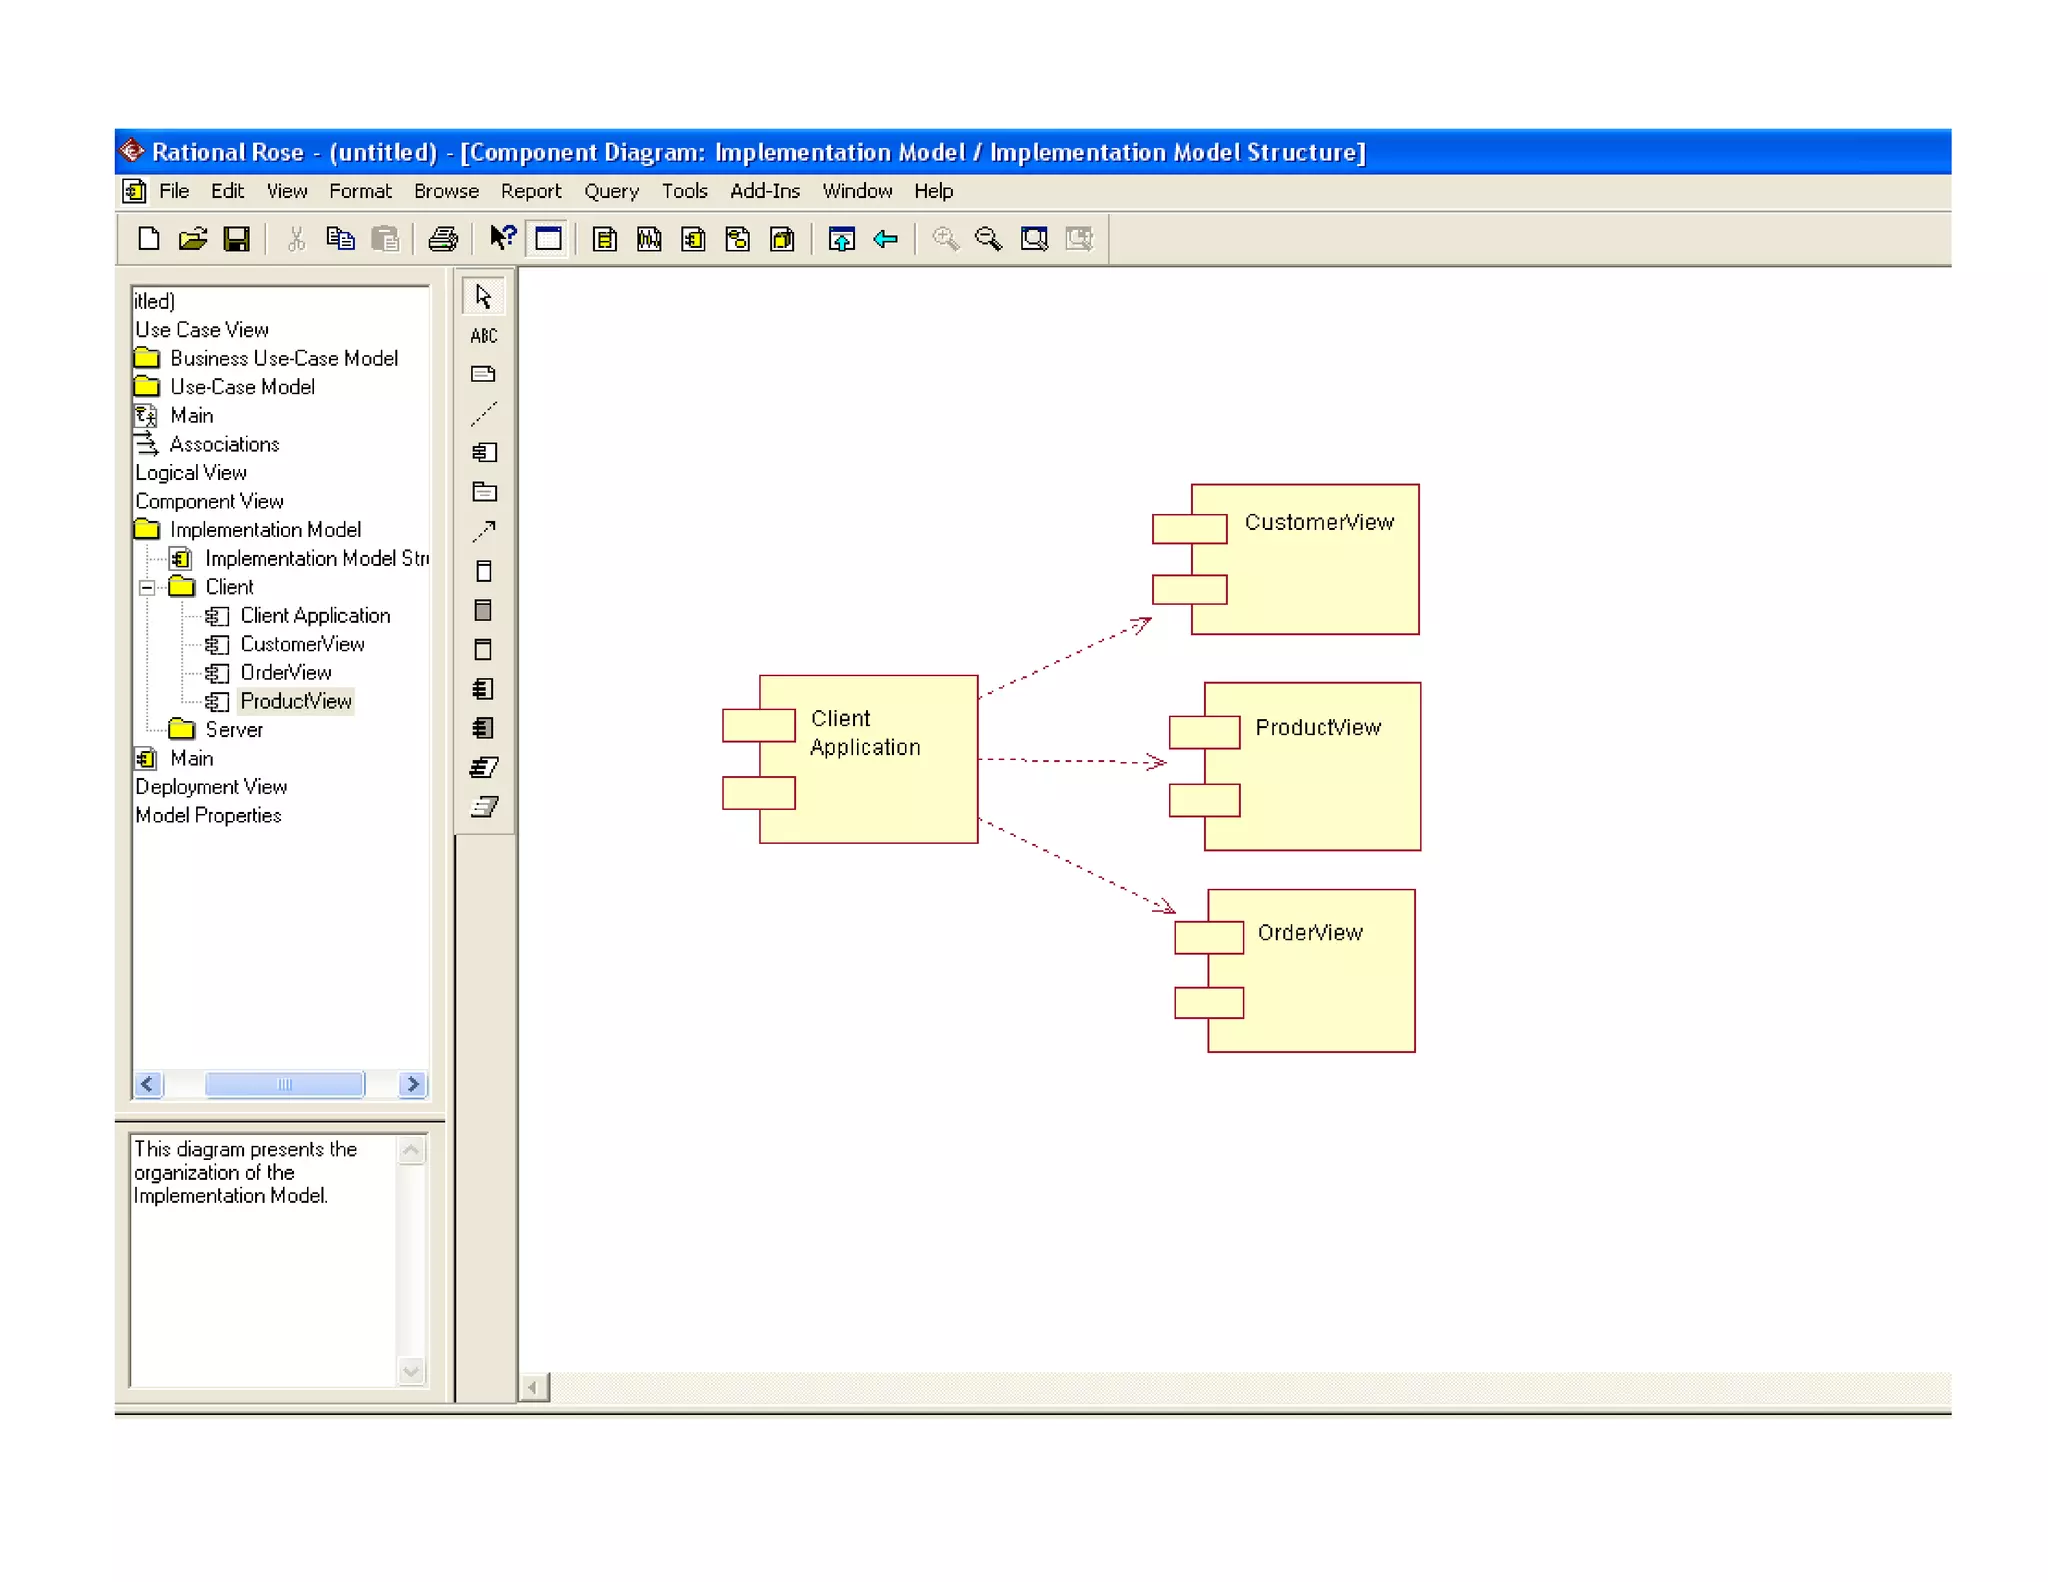
Task: Select the Text Box (ABC) tool
Action: (x=483, y=336)
